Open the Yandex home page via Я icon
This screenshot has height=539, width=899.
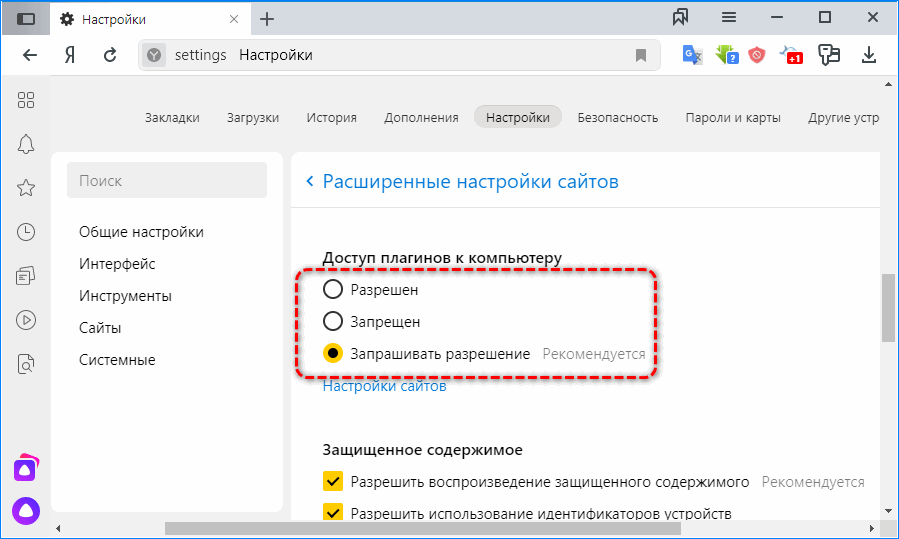click(70, 55)
